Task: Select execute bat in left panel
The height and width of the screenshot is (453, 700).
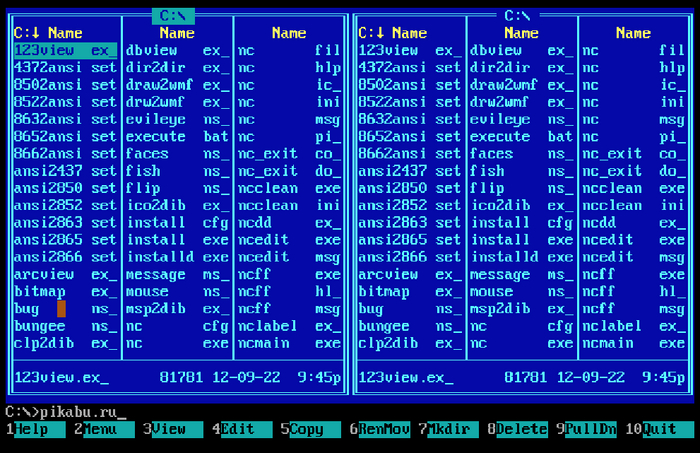Action: pos(177,137)
